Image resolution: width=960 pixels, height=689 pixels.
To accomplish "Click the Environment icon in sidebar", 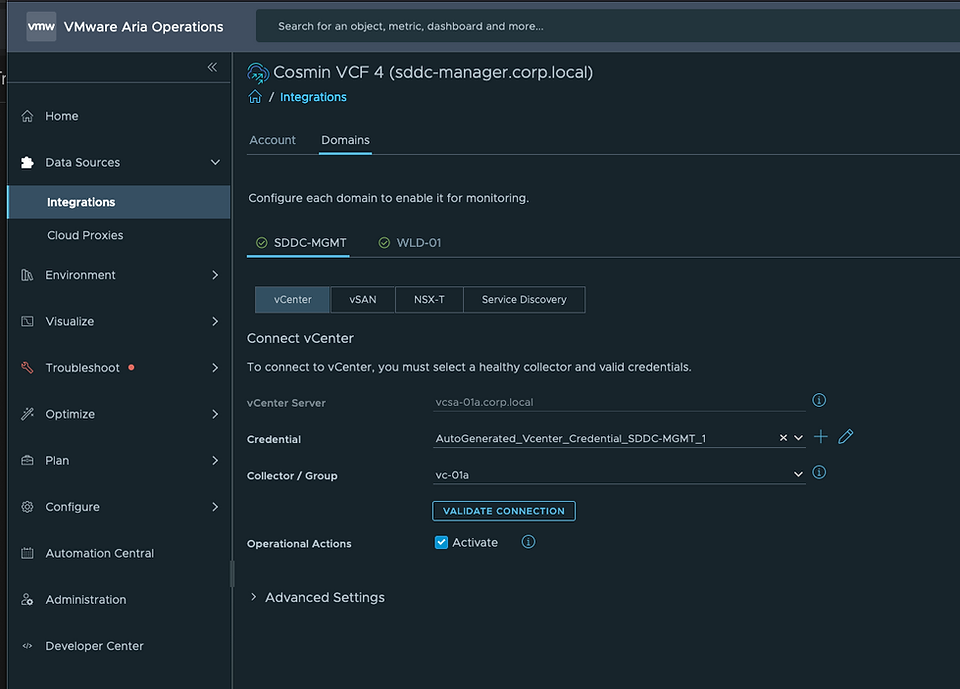I will point(27,275).
